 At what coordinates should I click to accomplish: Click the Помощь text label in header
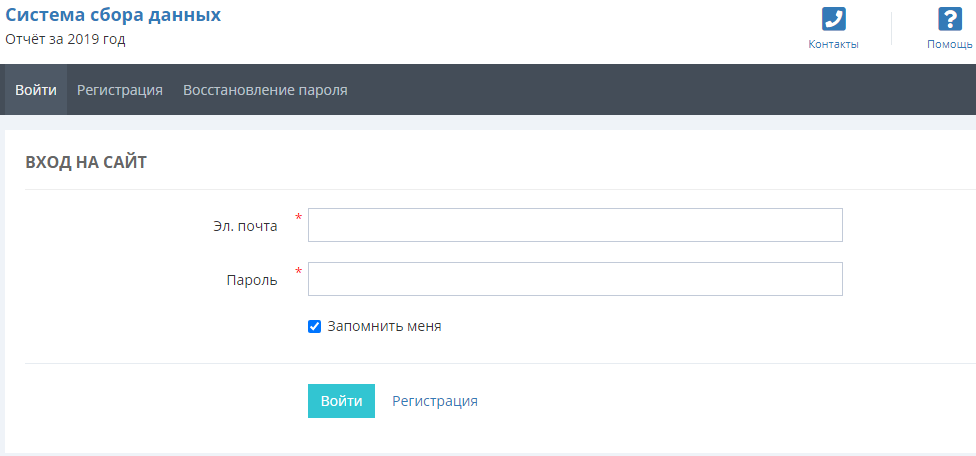point(949,45)
